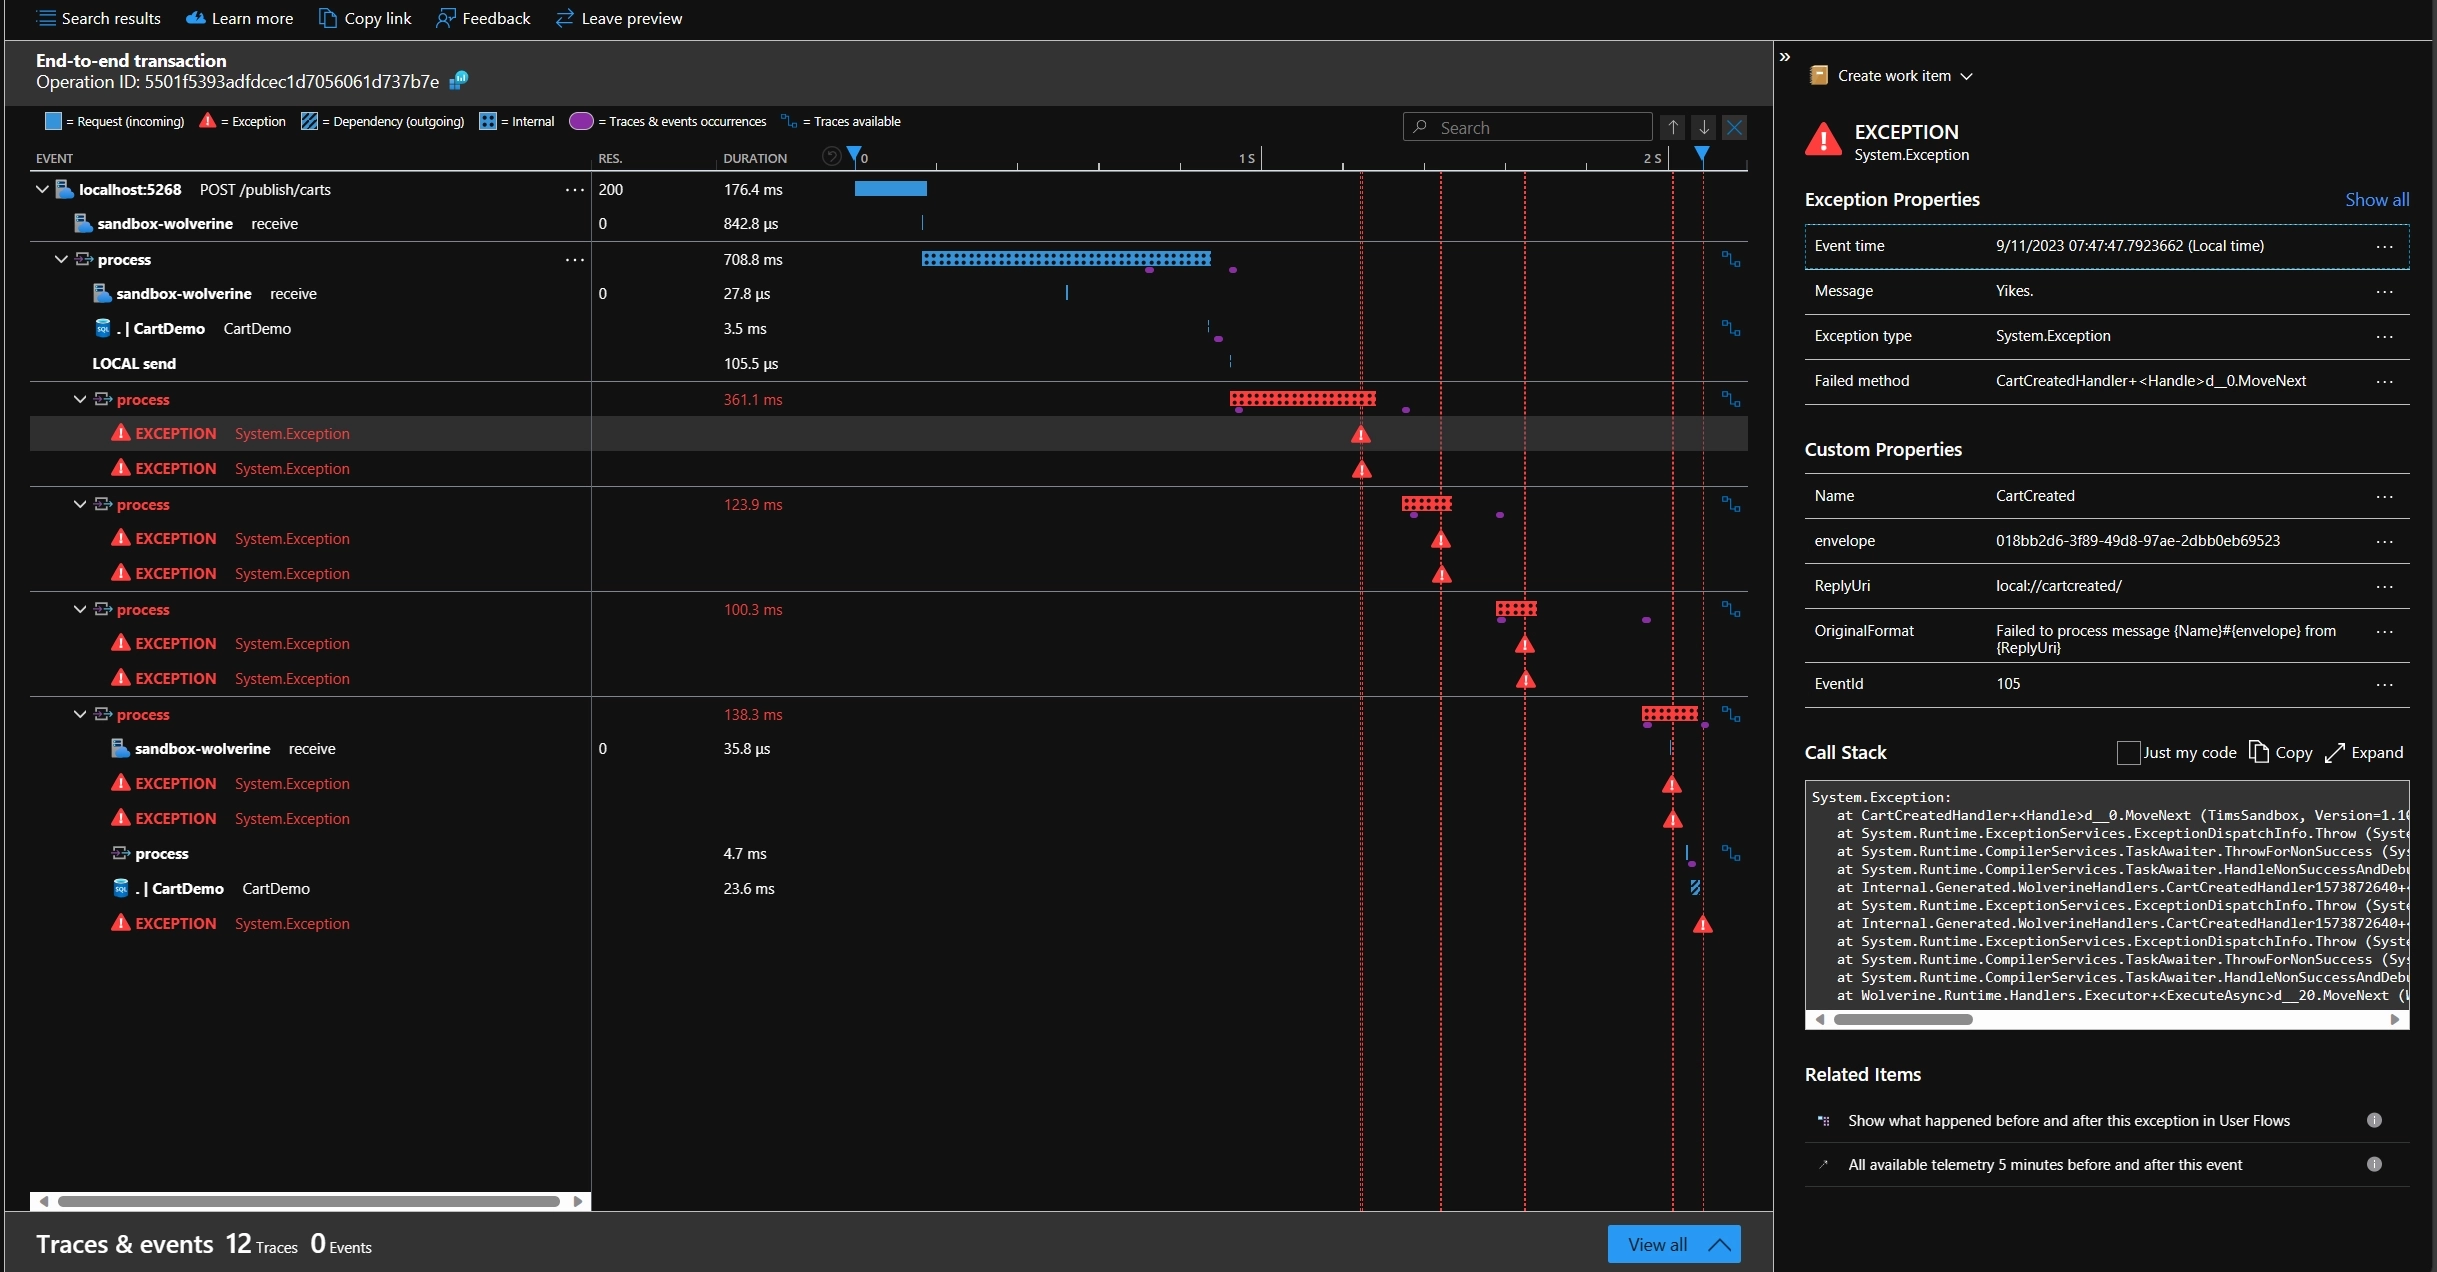The image size is (2437, 1272).
Task: Copy the call stack
Action: (2281, 752)
